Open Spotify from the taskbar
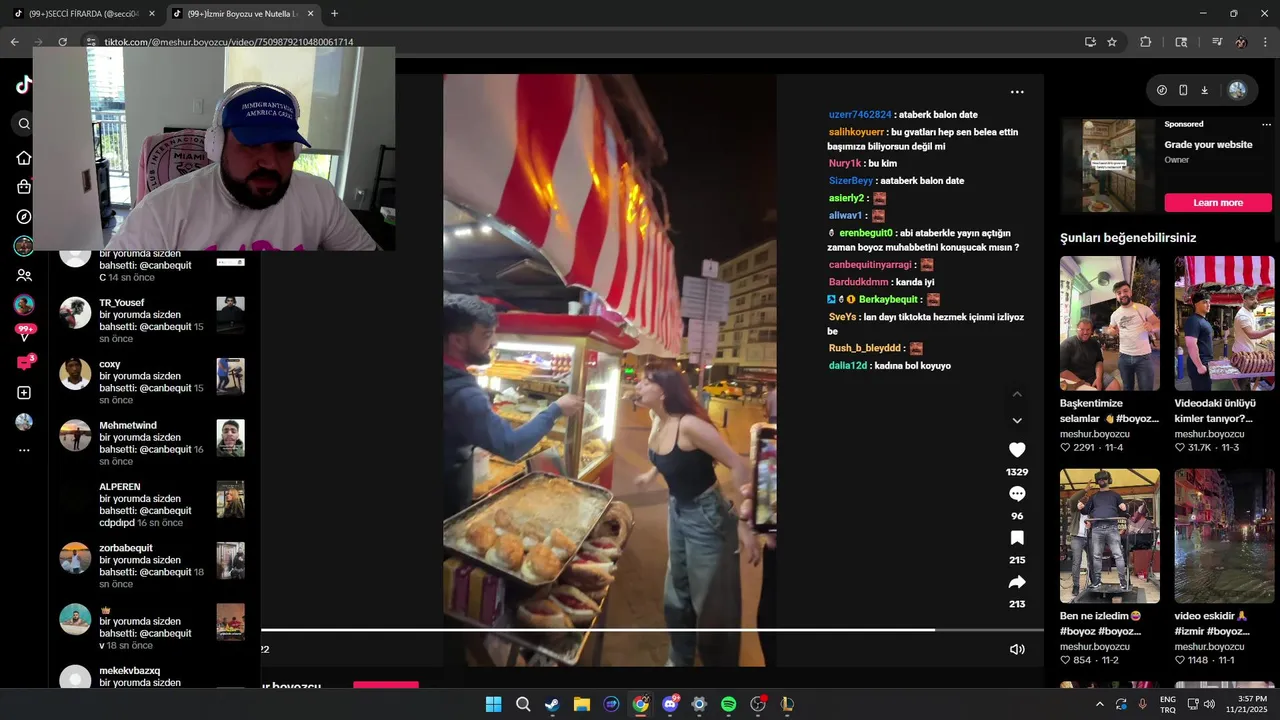 point(728,704)
